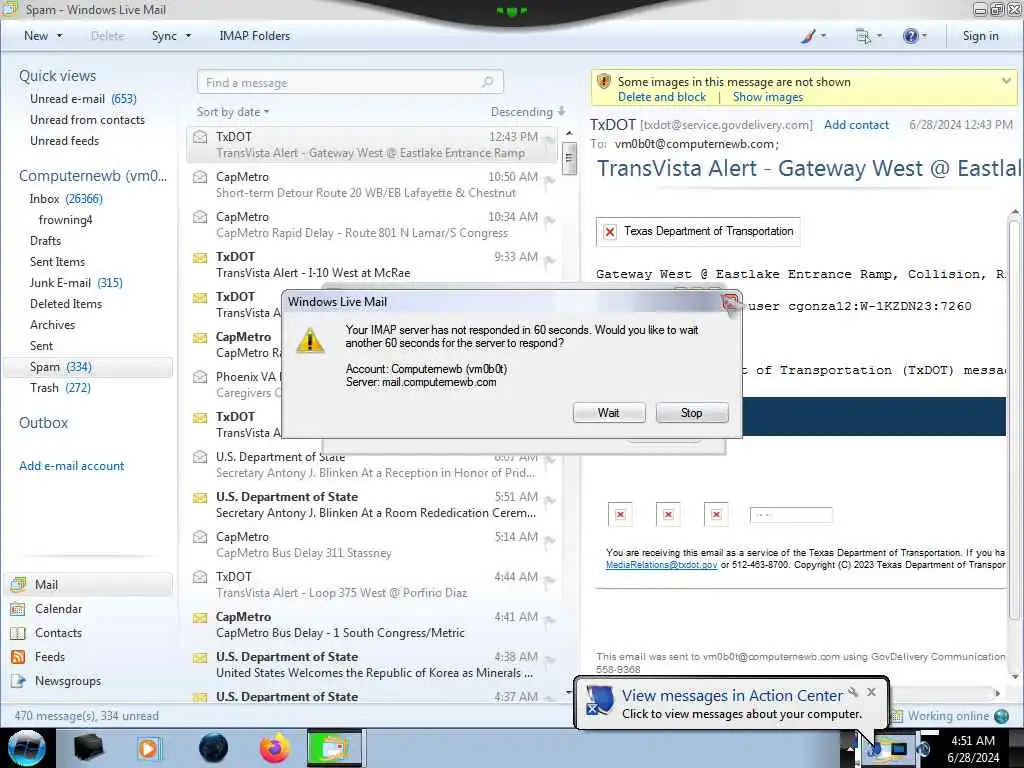Select Unread feeds quick view
This screenshot has width=1024, height=768.
pos(64,140)
